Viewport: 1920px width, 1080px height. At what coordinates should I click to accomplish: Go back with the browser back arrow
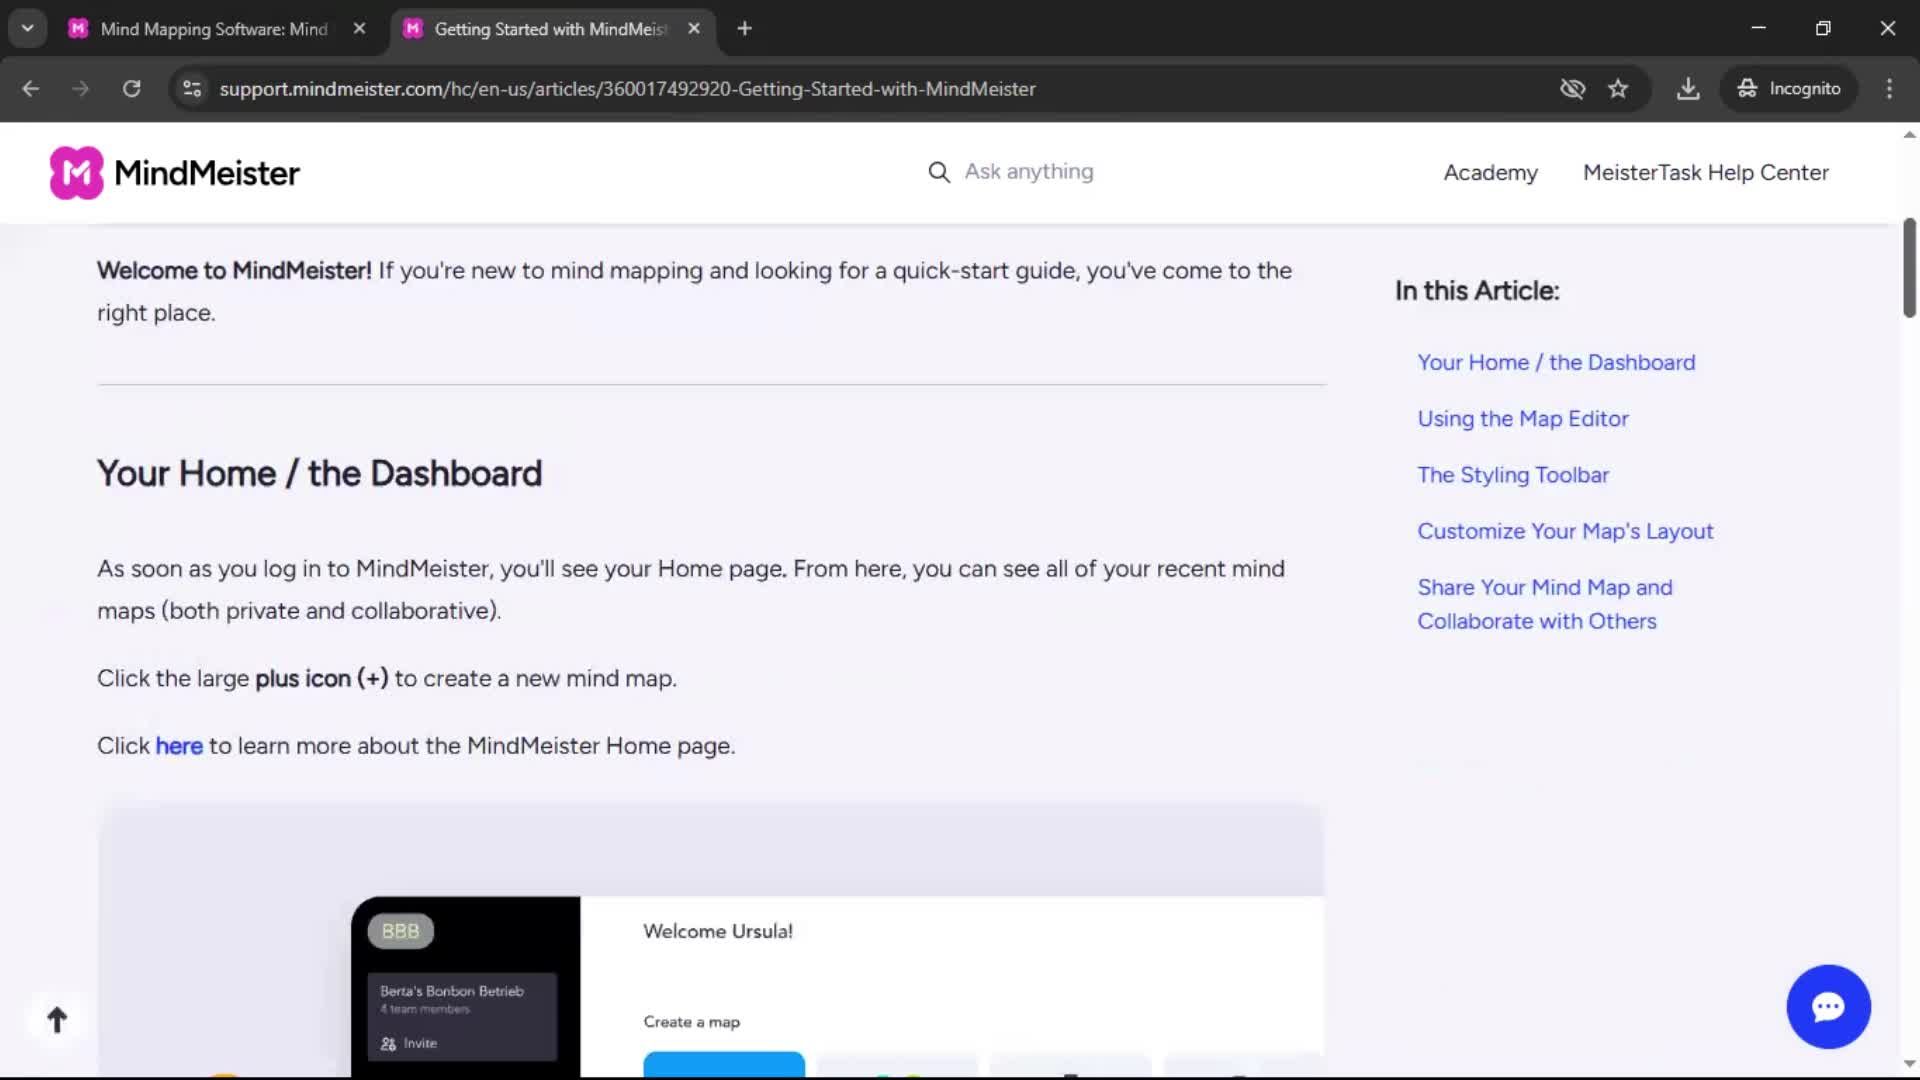31,89
